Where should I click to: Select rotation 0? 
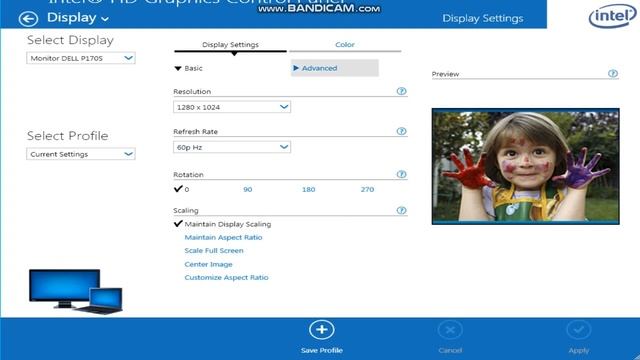point(182,189)
